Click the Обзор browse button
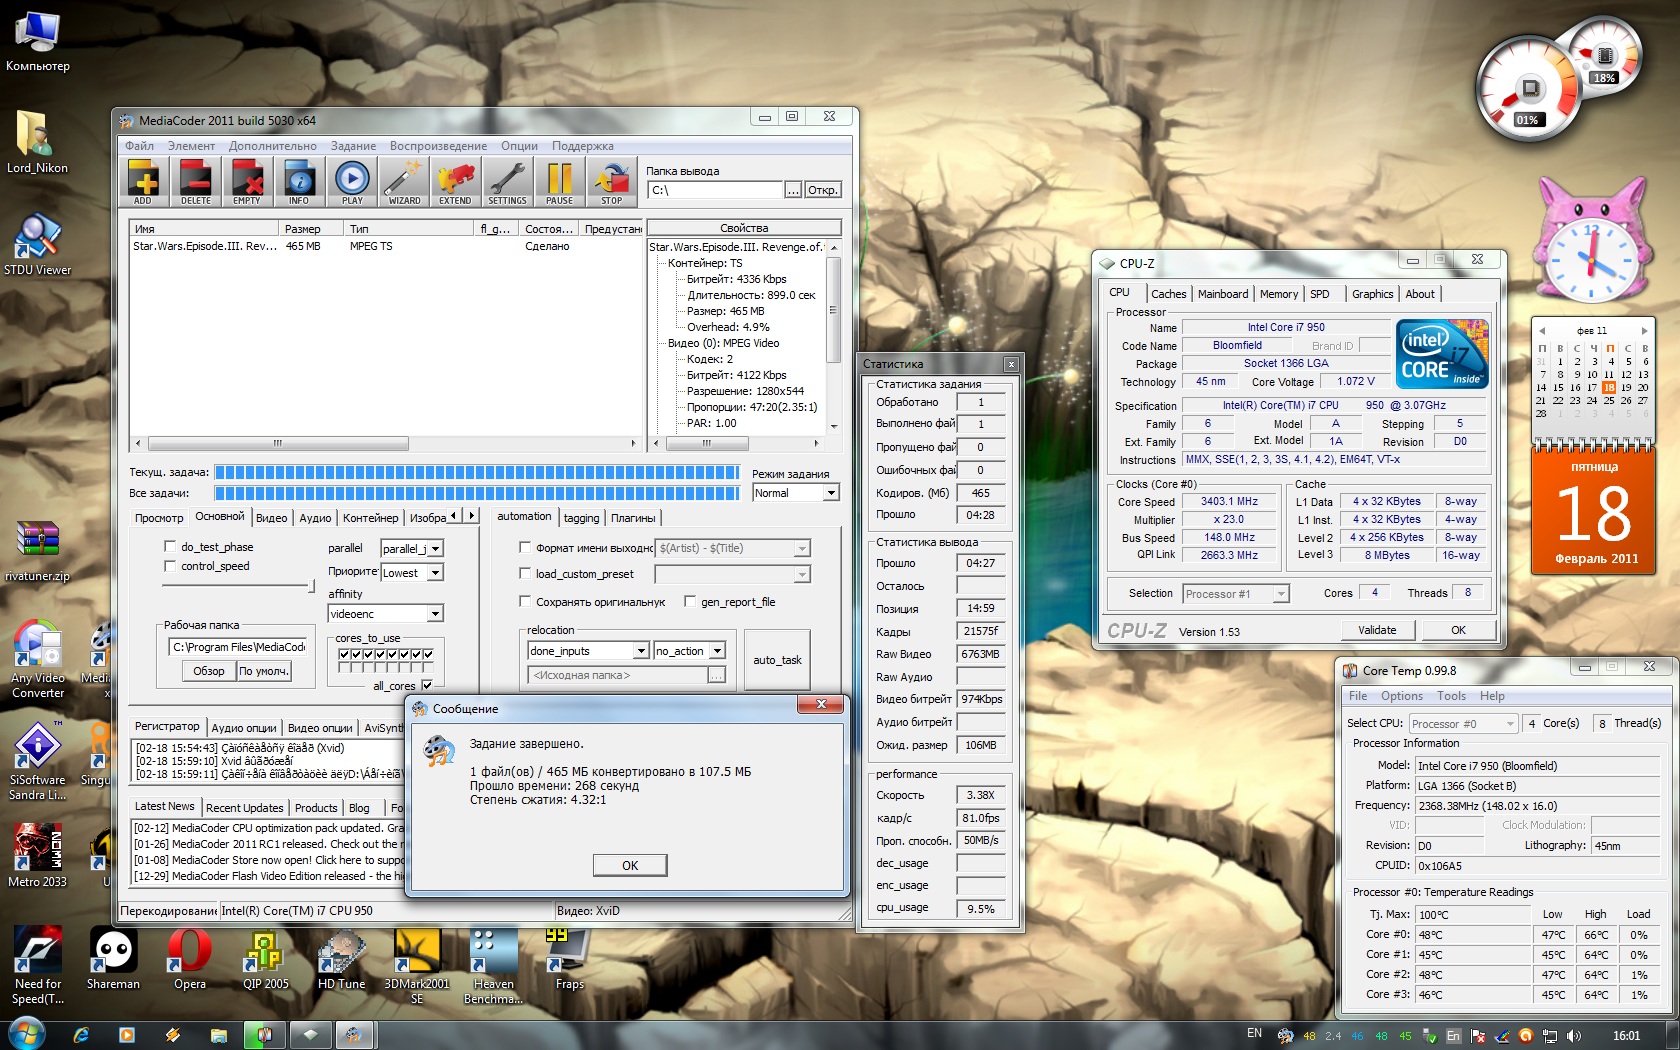1680x1050 pixels. pos(209,671)
